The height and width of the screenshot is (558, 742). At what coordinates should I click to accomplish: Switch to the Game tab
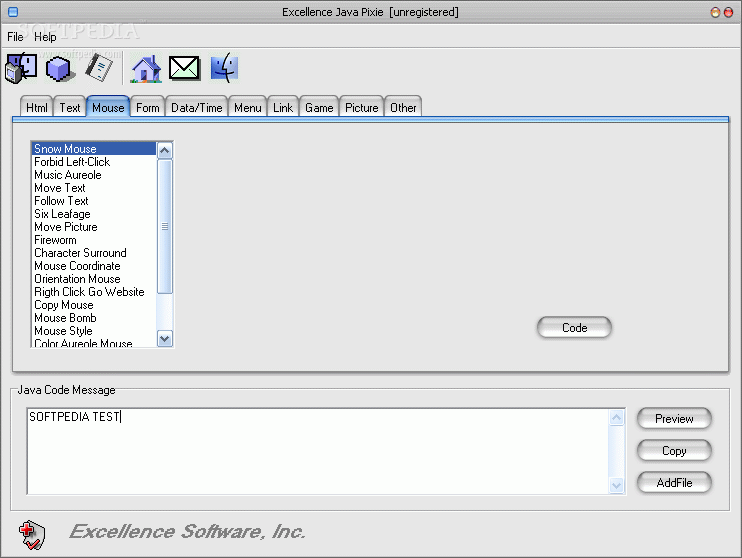click(x=319, y=107)
